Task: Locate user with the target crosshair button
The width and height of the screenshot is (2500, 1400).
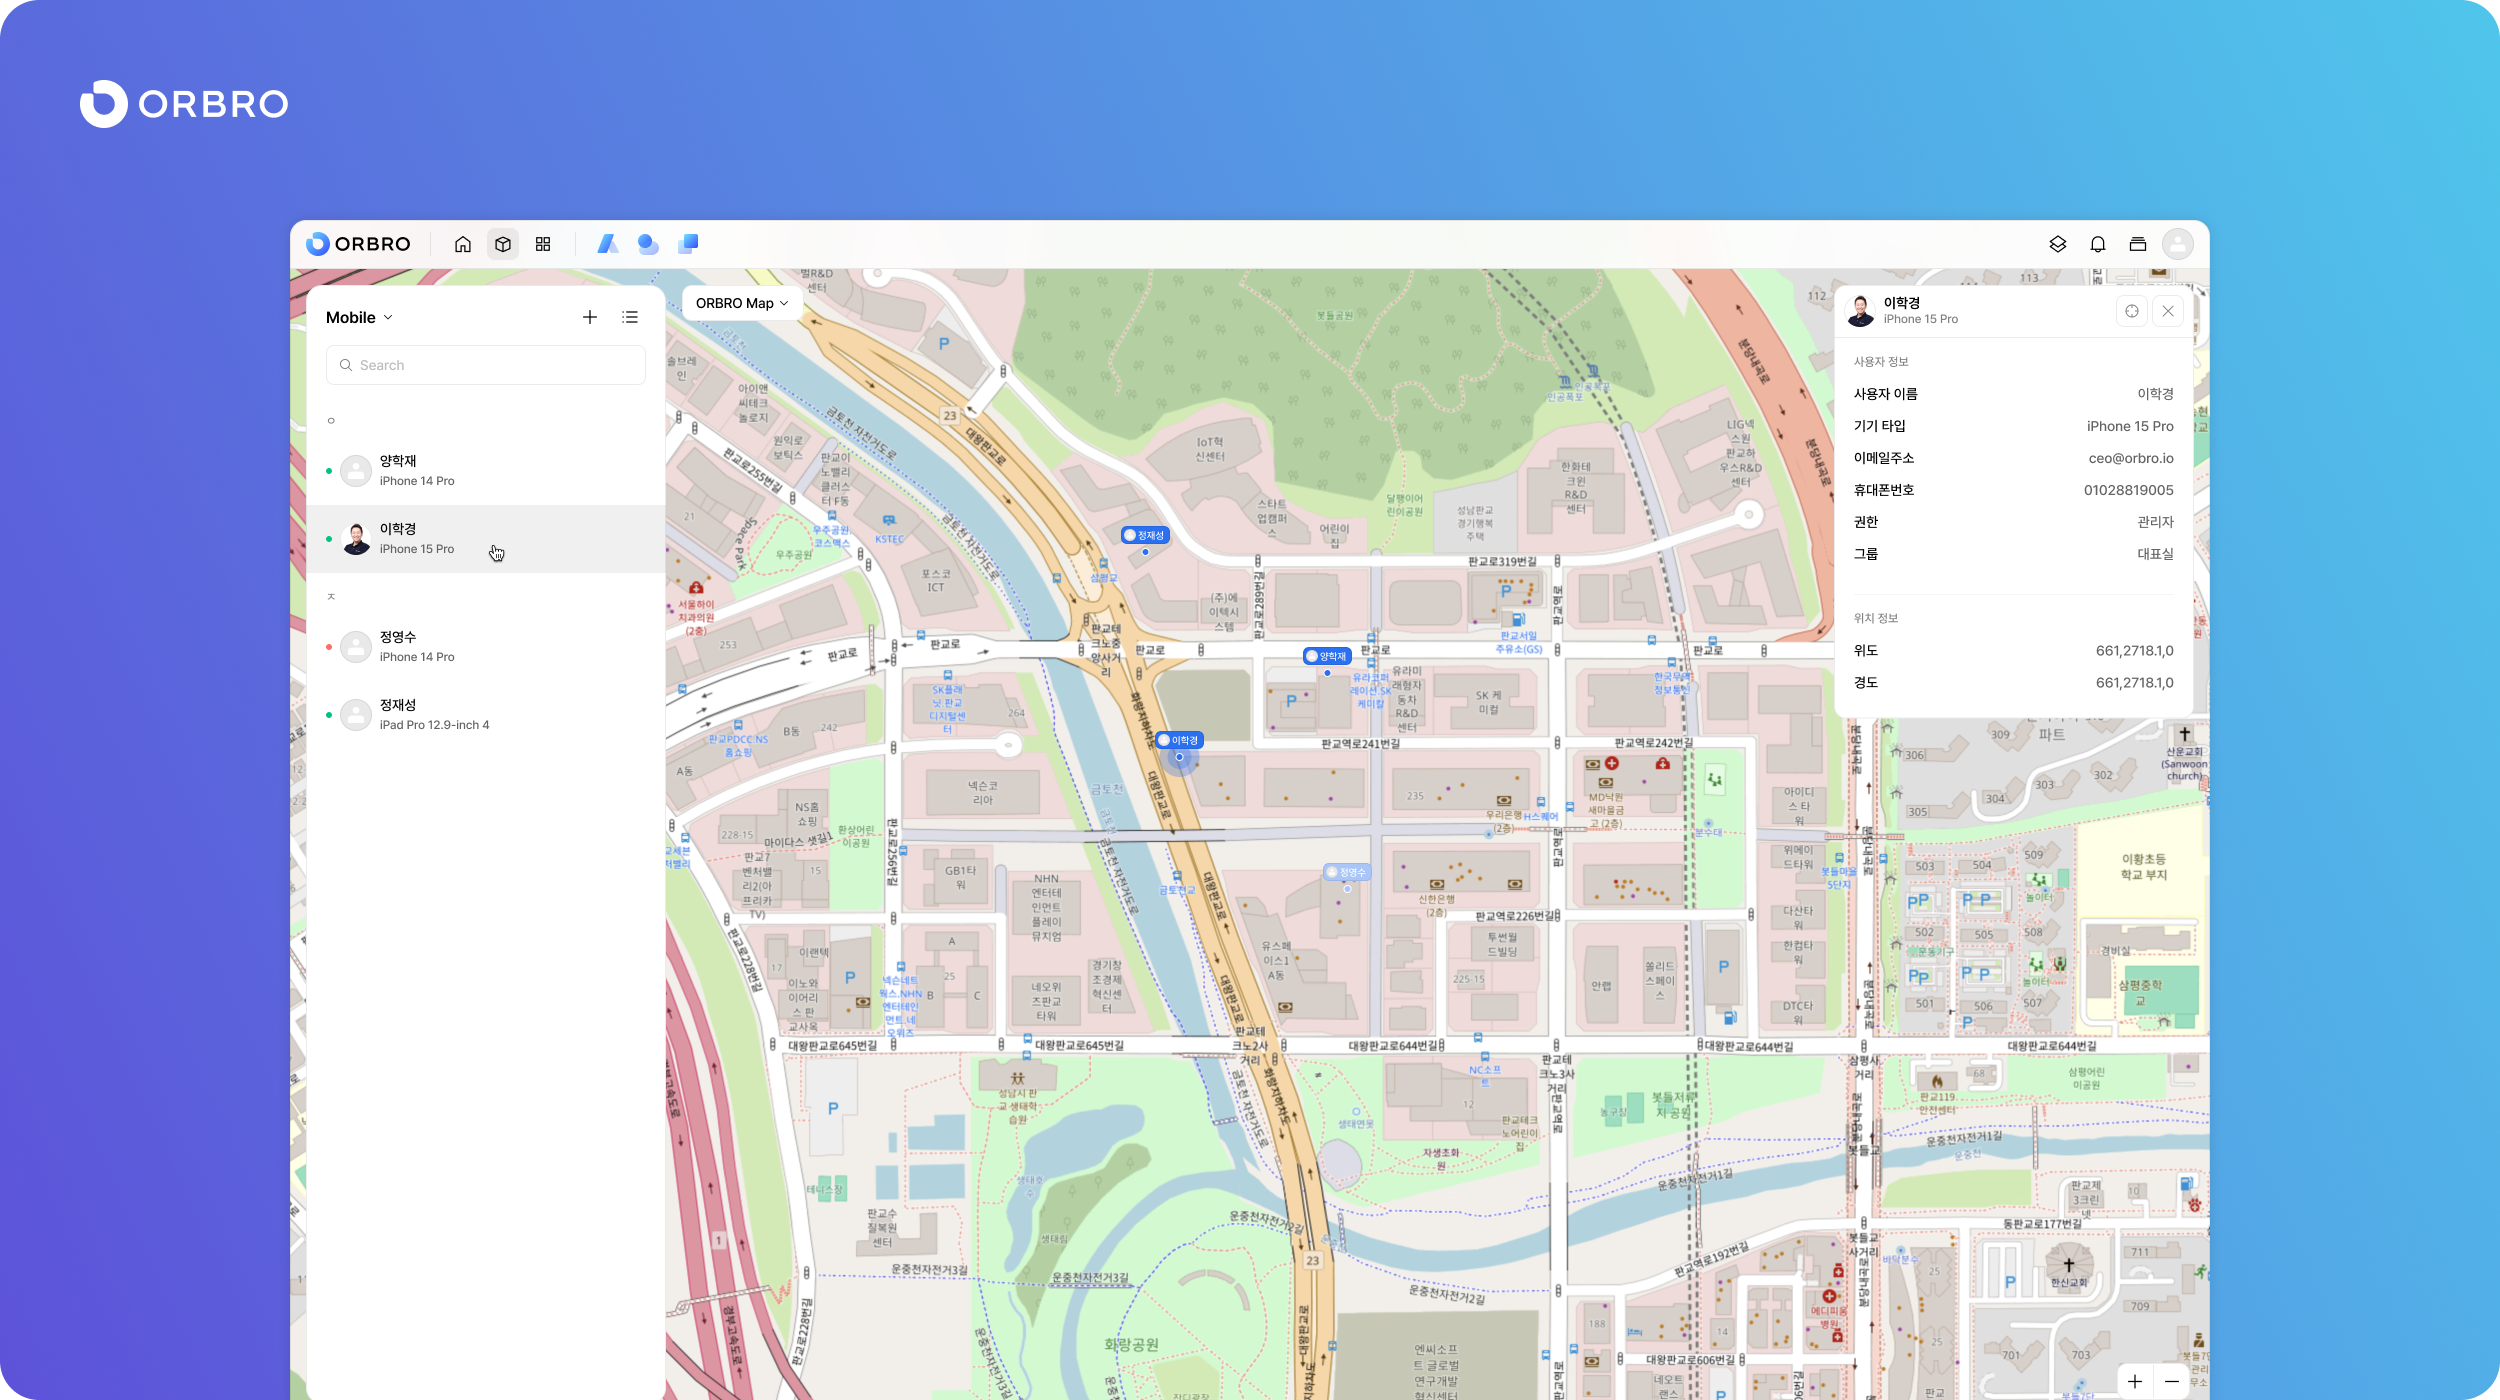Action: click(2131, 311)
